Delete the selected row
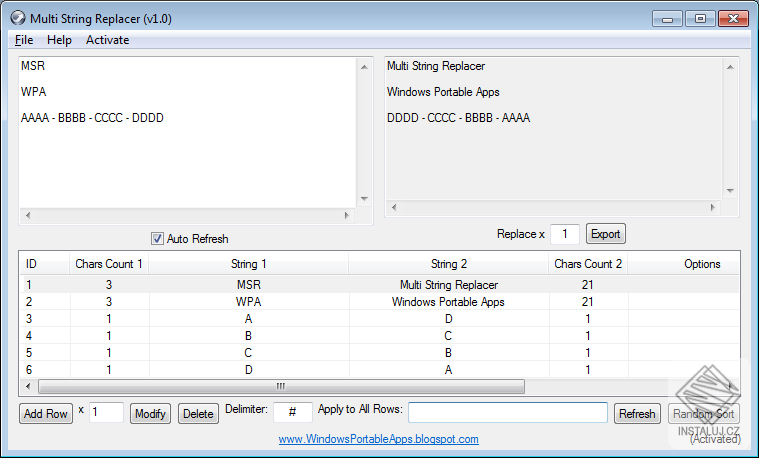 pos(198,413)
